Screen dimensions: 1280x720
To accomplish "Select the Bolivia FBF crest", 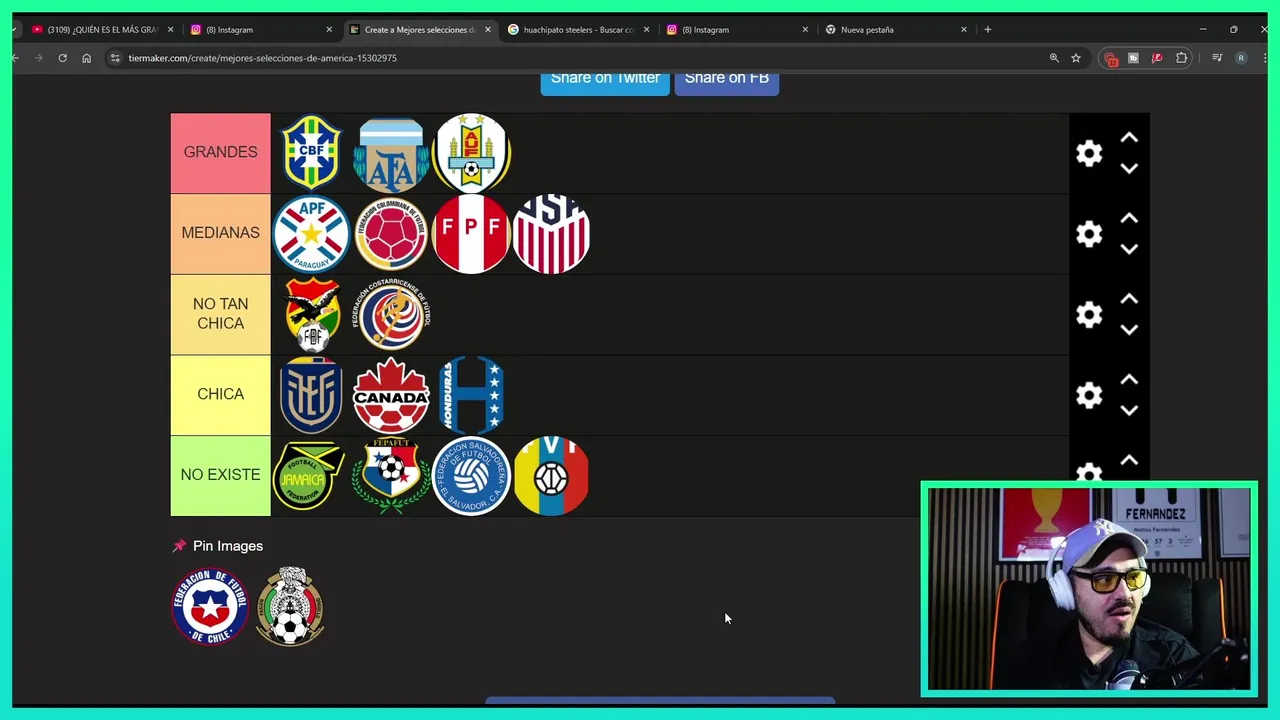I will click(x=311, y=314).
